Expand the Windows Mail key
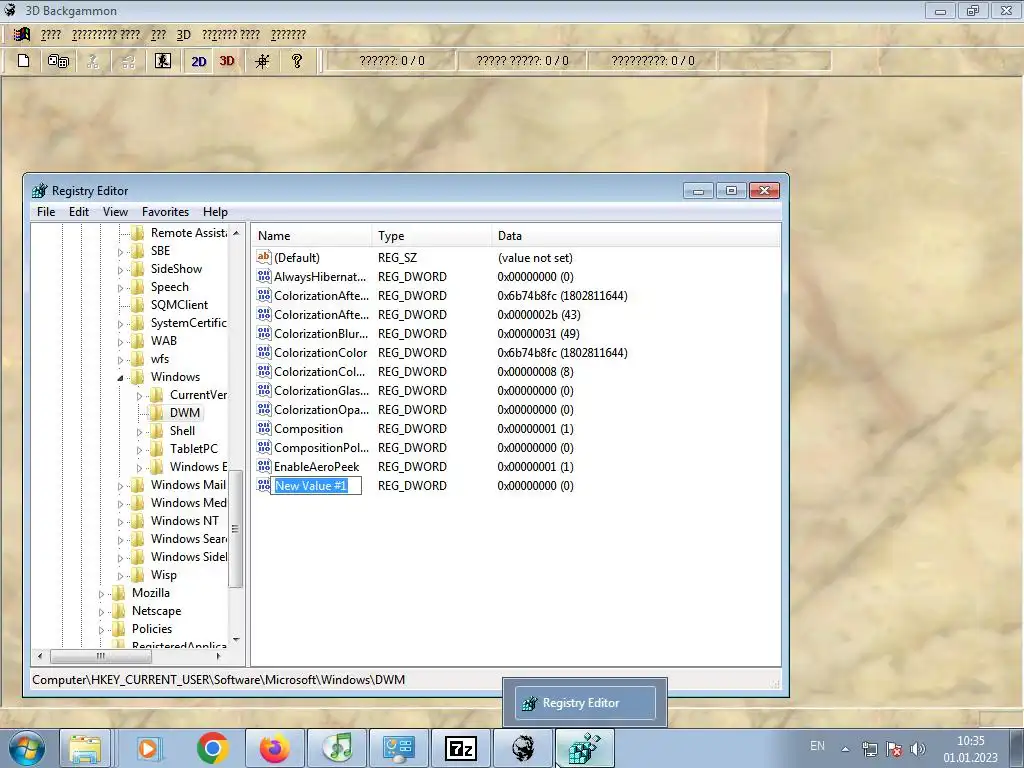1024x768 pixels. 120,486
